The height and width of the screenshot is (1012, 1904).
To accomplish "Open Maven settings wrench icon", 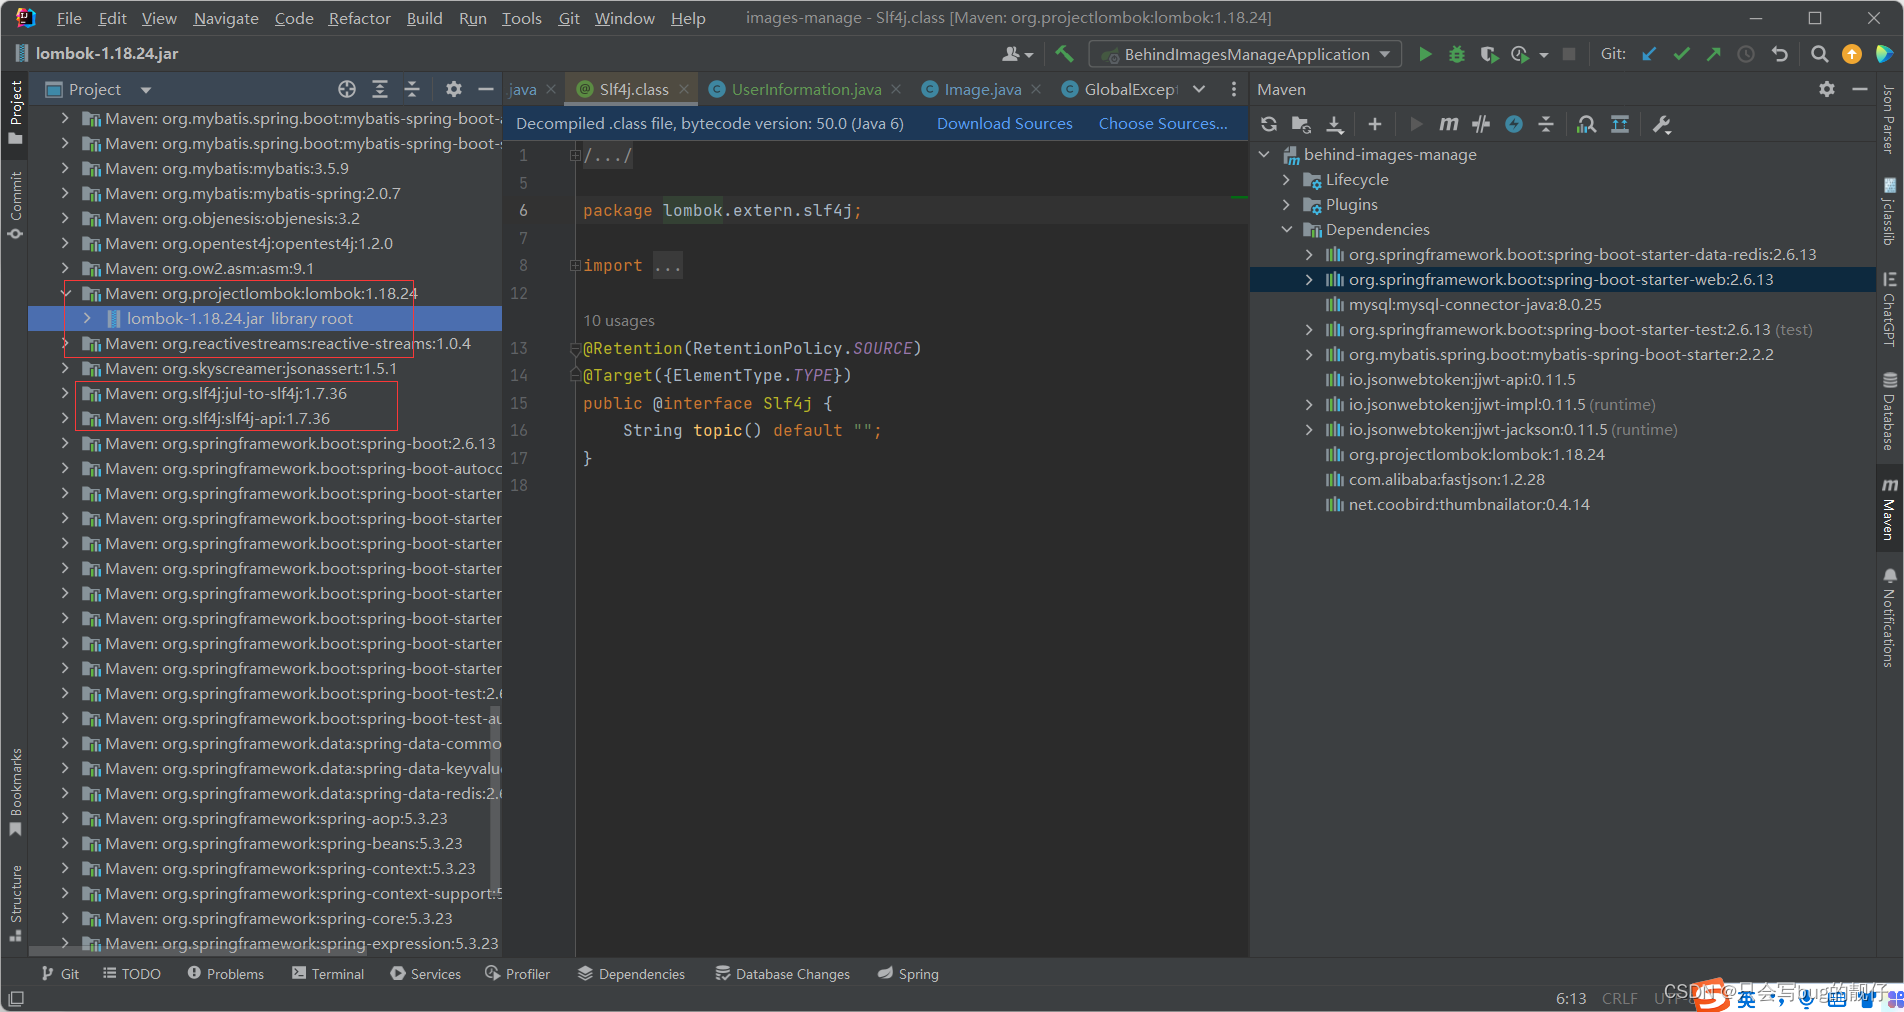I will click(1662, 124).
